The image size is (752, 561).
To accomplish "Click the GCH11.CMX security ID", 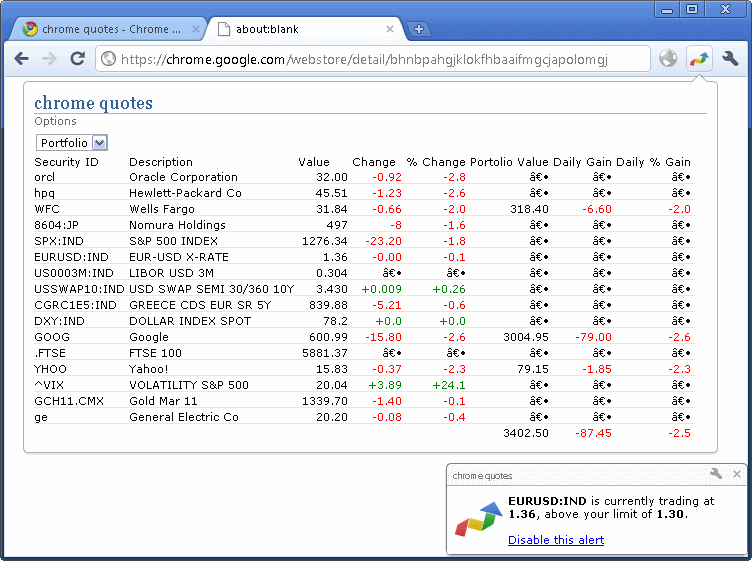I will (69, 401).
